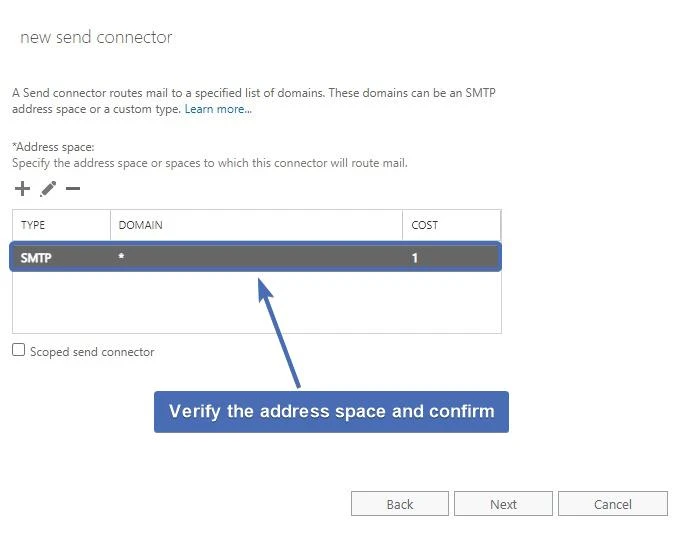Click the Next button
The image size is (700, 549).
503,504
